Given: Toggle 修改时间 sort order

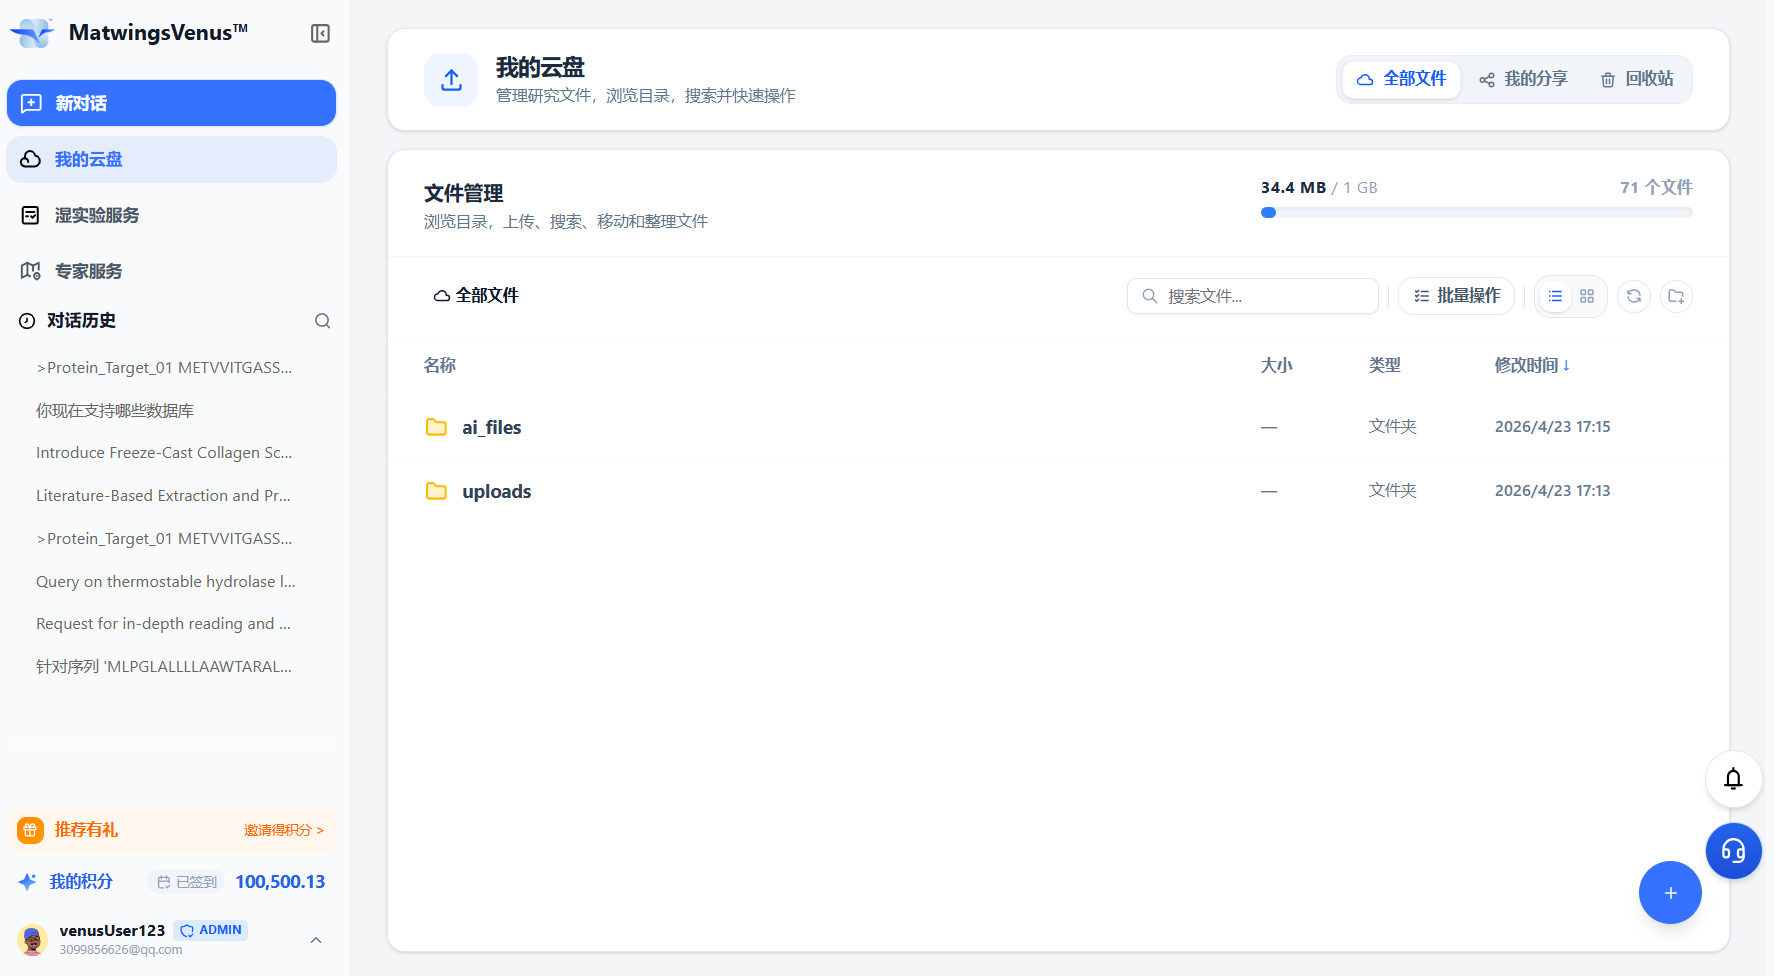Looking at the screenshot, I should coord(1532,366).
